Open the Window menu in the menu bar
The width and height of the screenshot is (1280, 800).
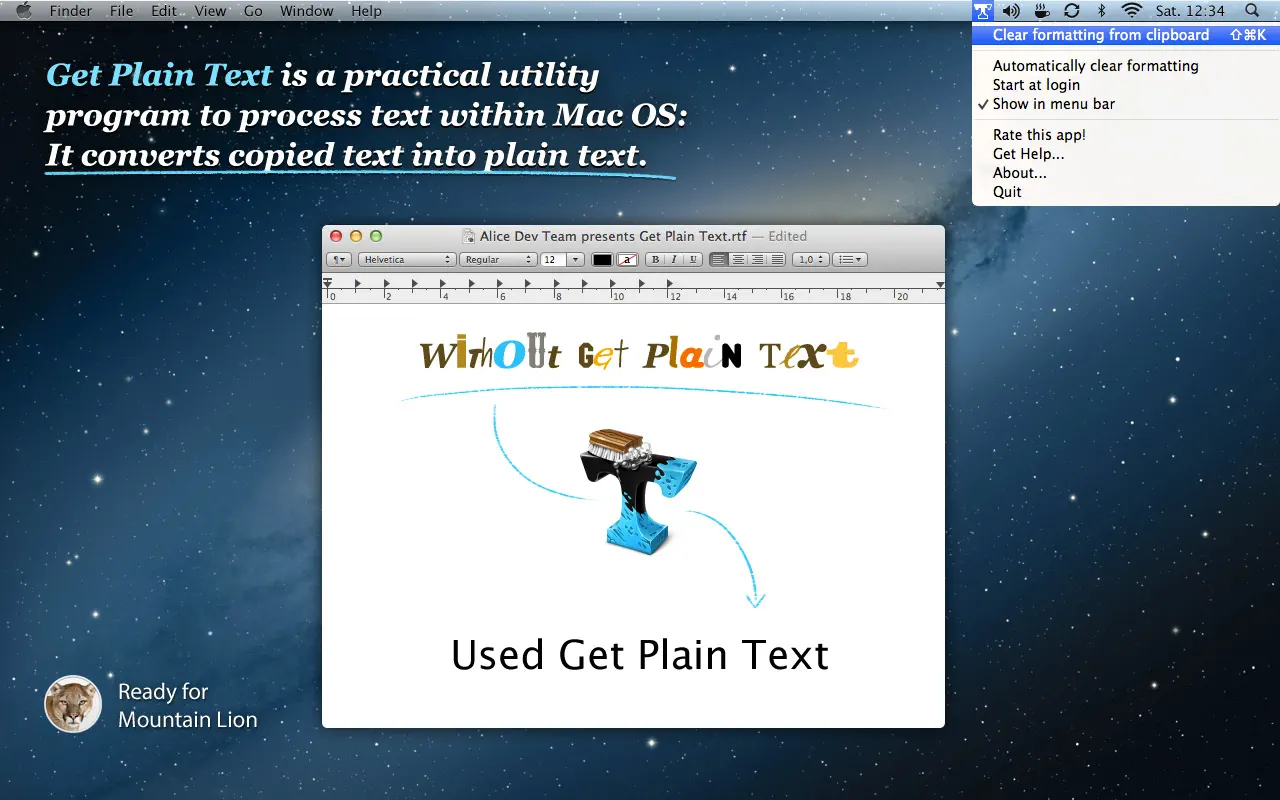[306, 11]
